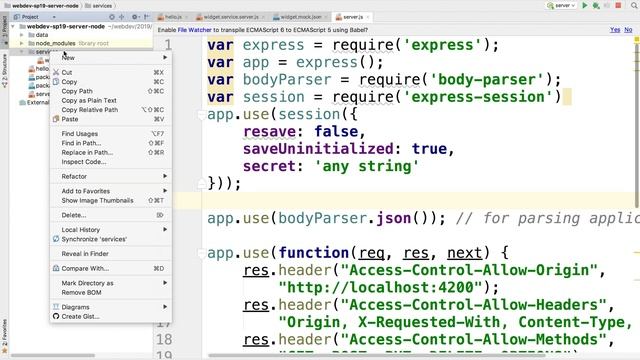Open Search Everywhere with the magnifier icon

(x=635, y=5)
